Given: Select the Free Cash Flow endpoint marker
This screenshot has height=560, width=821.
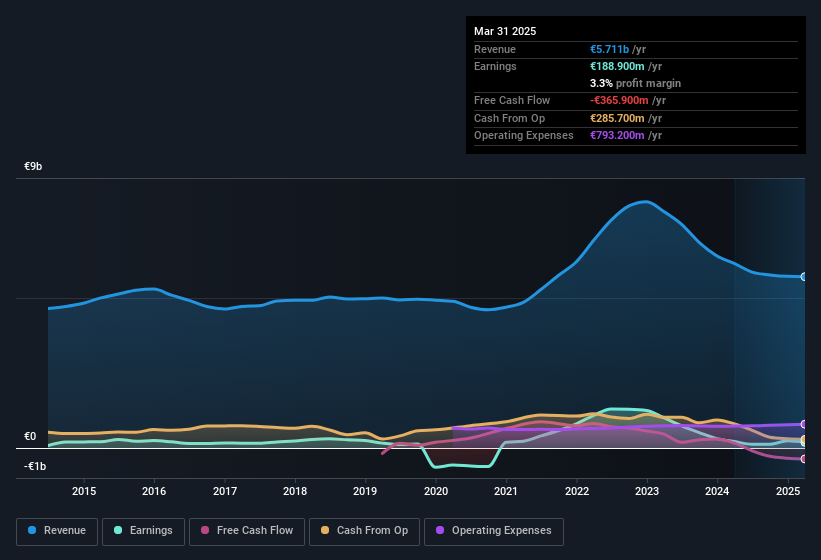Looking at the screenshot, I should point(804,459).
